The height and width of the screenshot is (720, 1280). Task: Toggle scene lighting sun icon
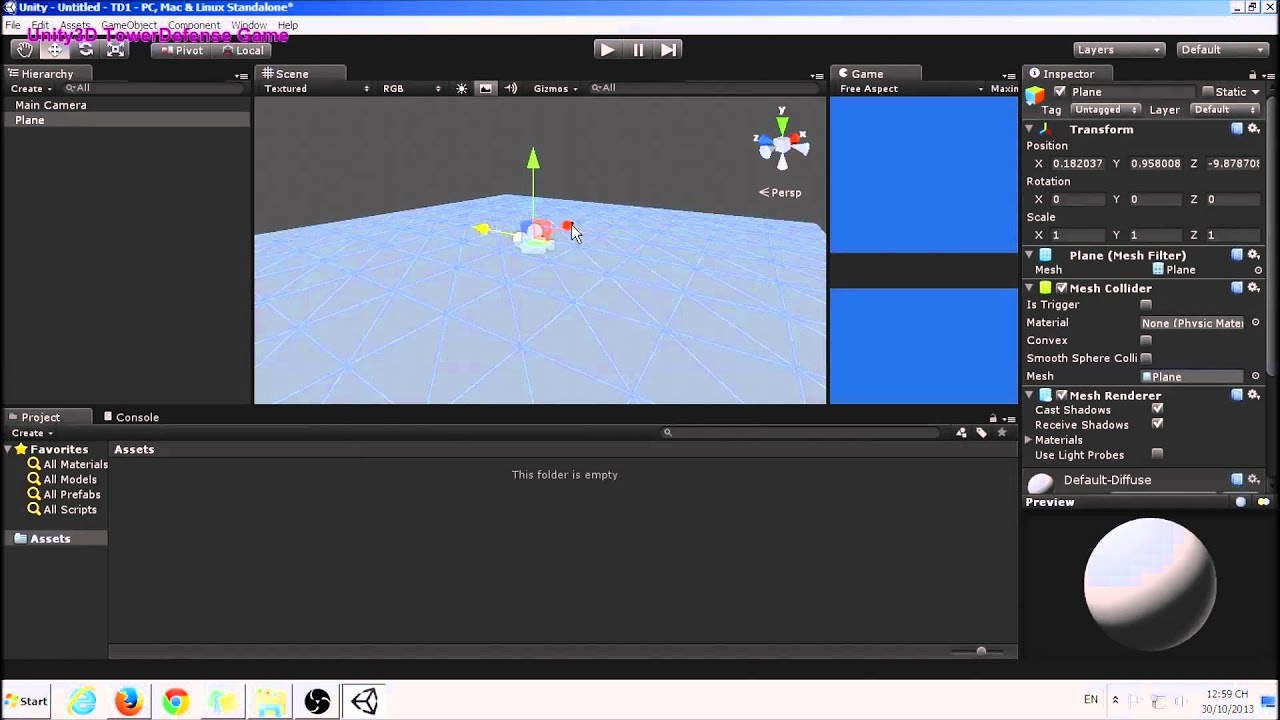pos(461,88)
